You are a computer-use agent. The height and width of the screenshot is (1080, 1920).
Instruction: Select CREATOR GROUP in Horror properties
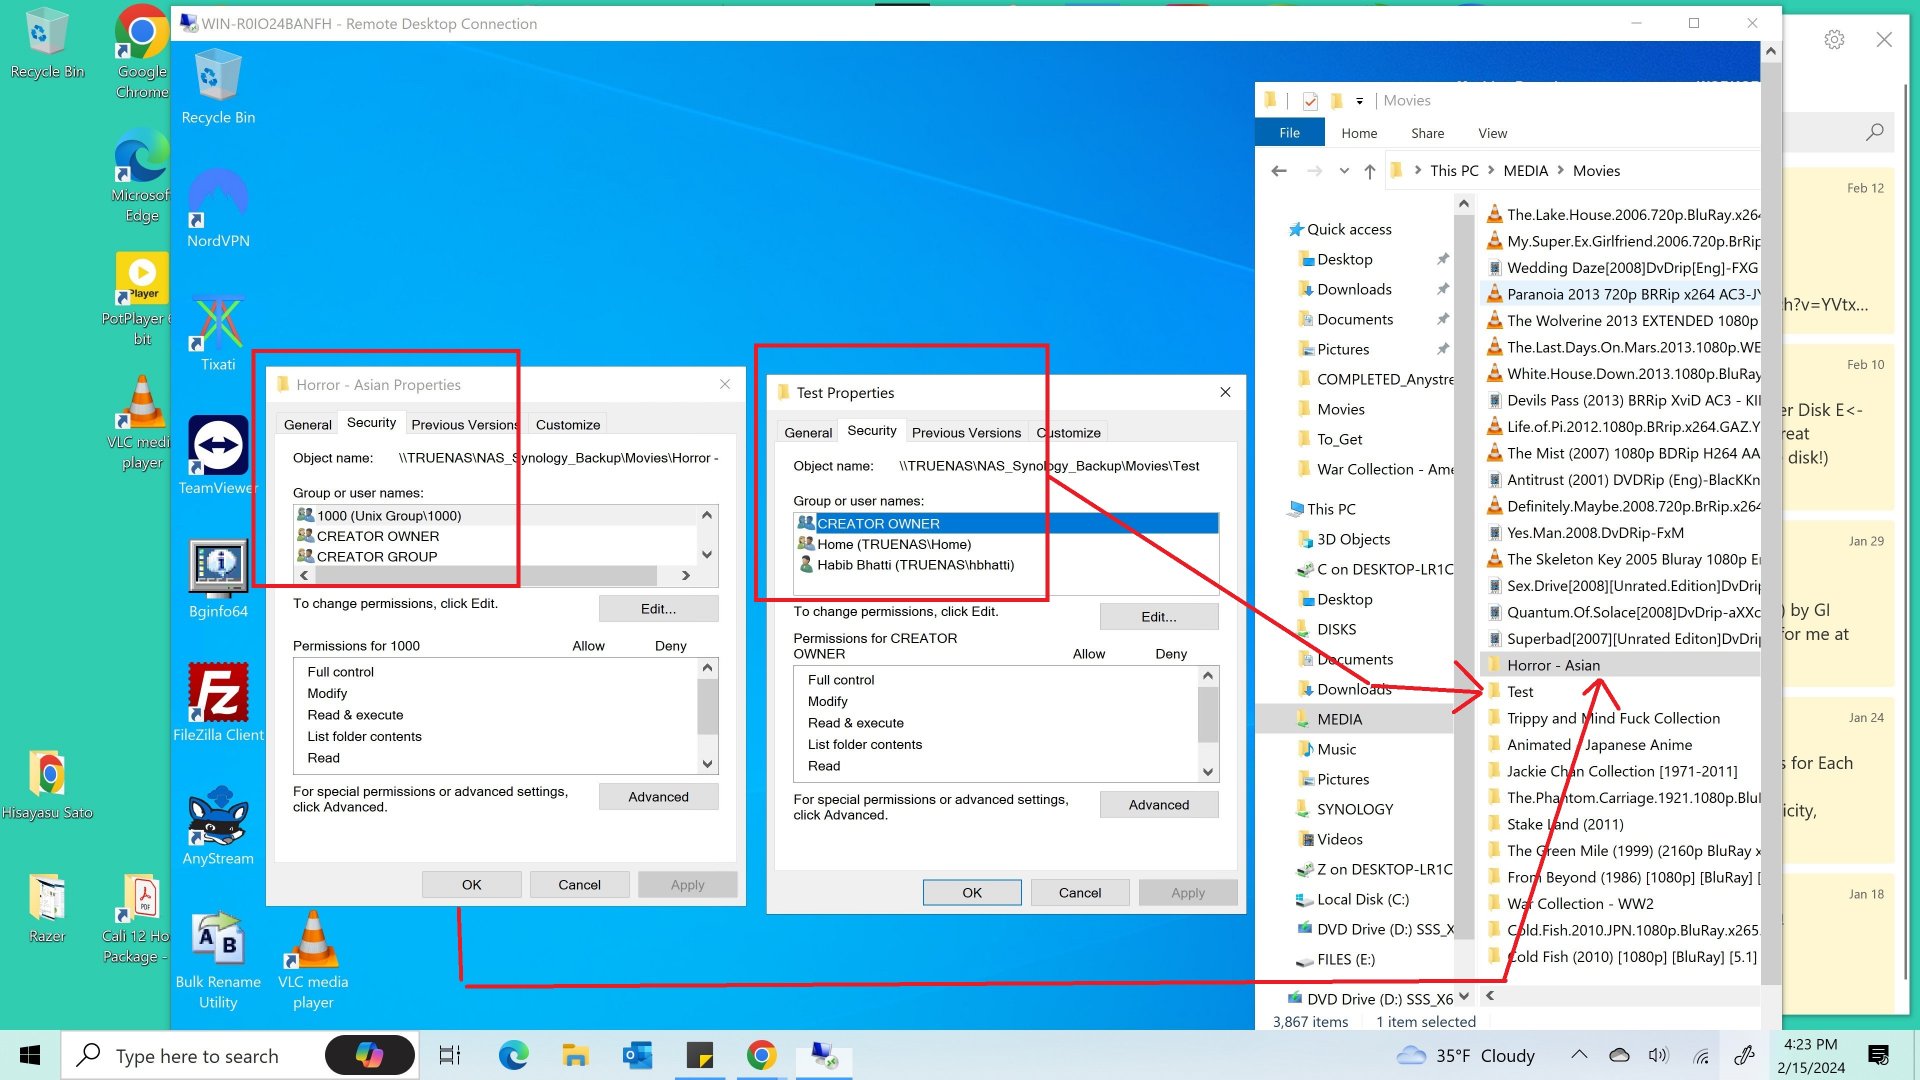point(377,557)
